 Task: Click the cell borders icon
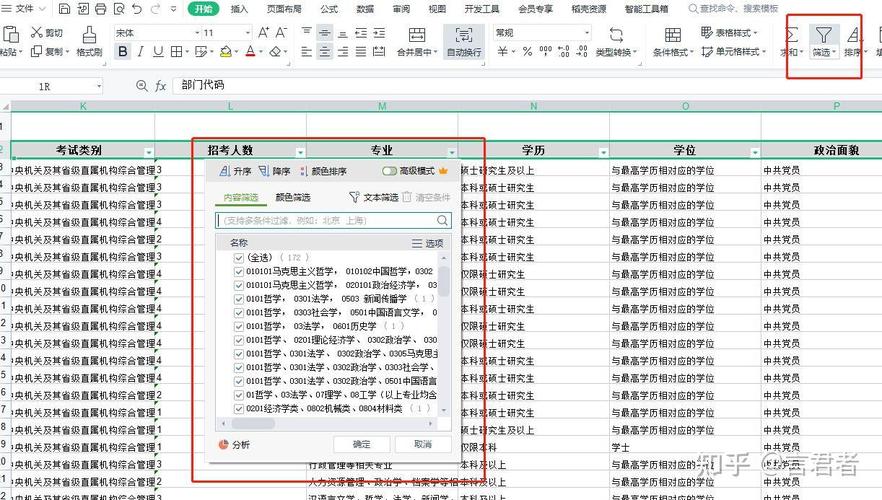(176, 52)
